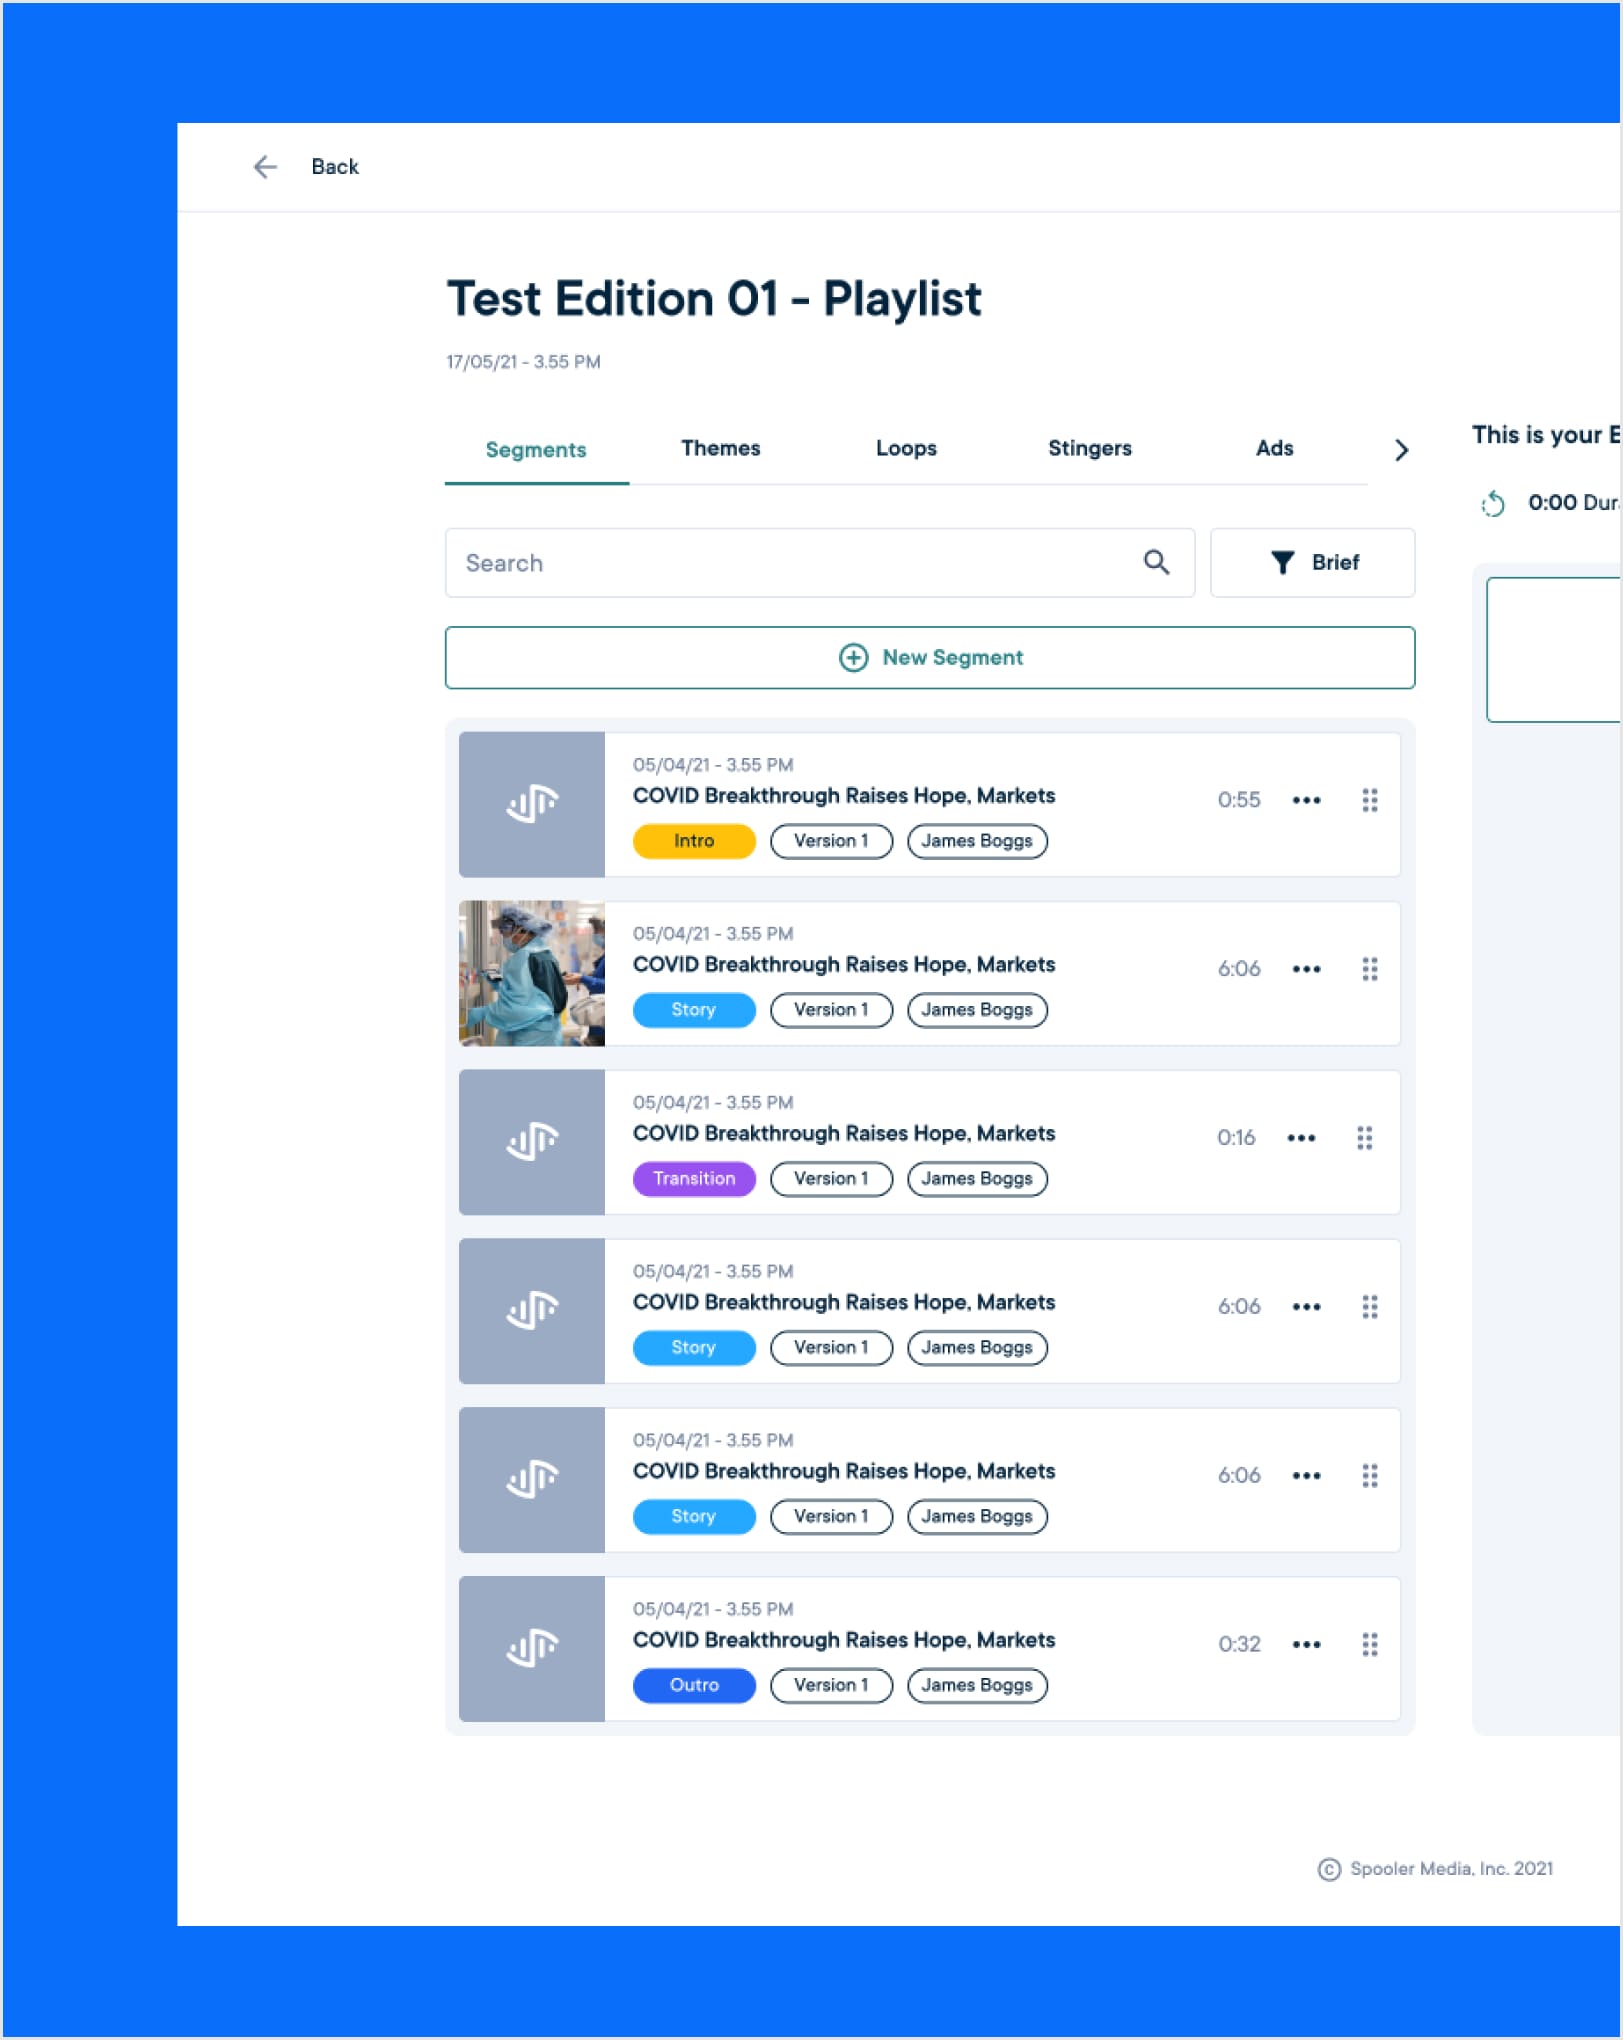
Task: Open the medical staff photo thumbnail
Action: (x=531, y=973)
